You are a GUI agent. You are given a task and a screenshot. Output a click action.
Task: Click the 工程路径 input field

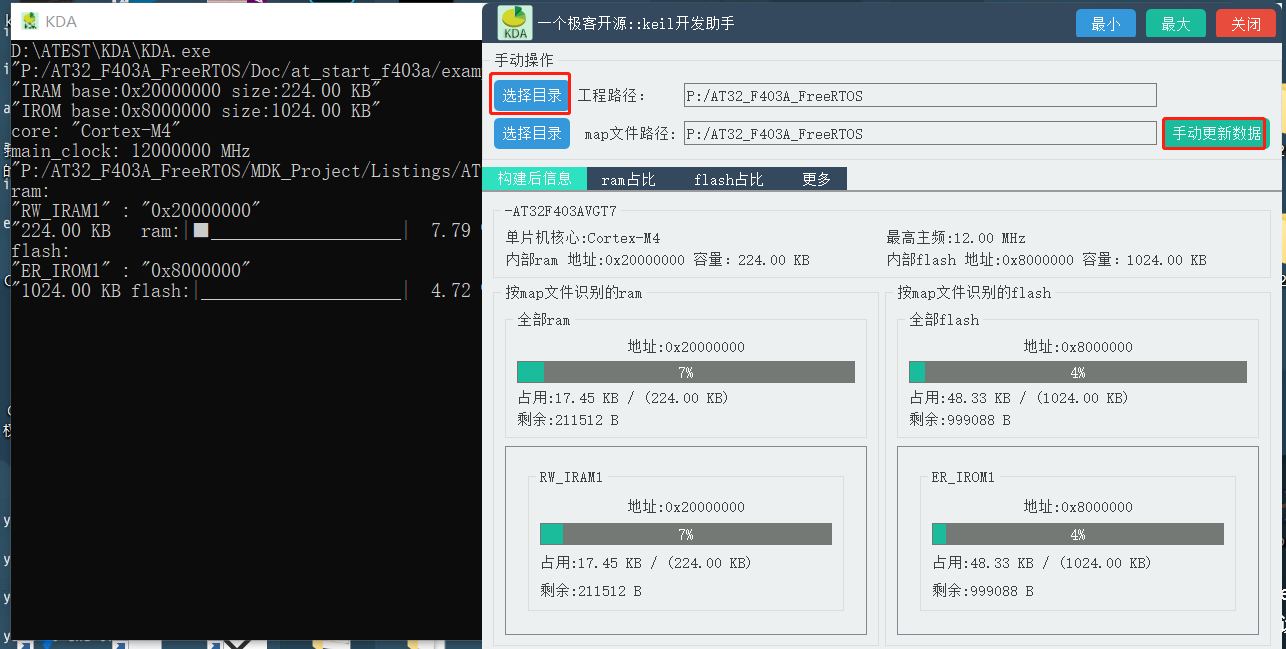920,96
